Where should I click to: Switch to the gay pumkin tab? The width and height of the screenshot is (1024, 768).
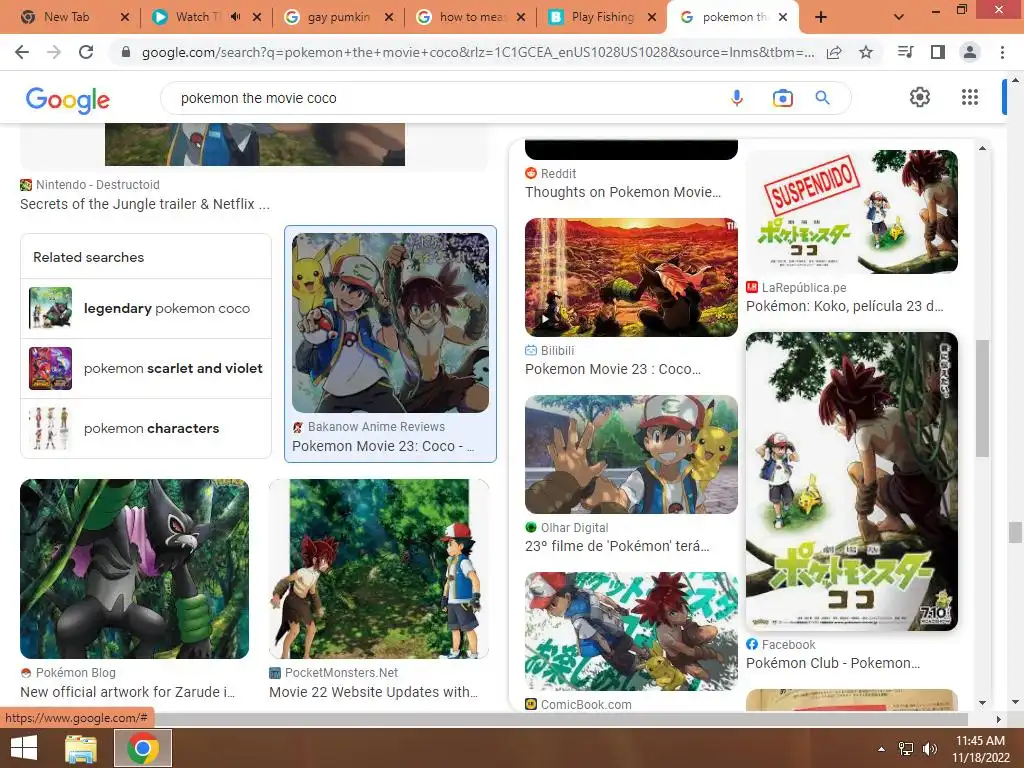tap(337, 17)
